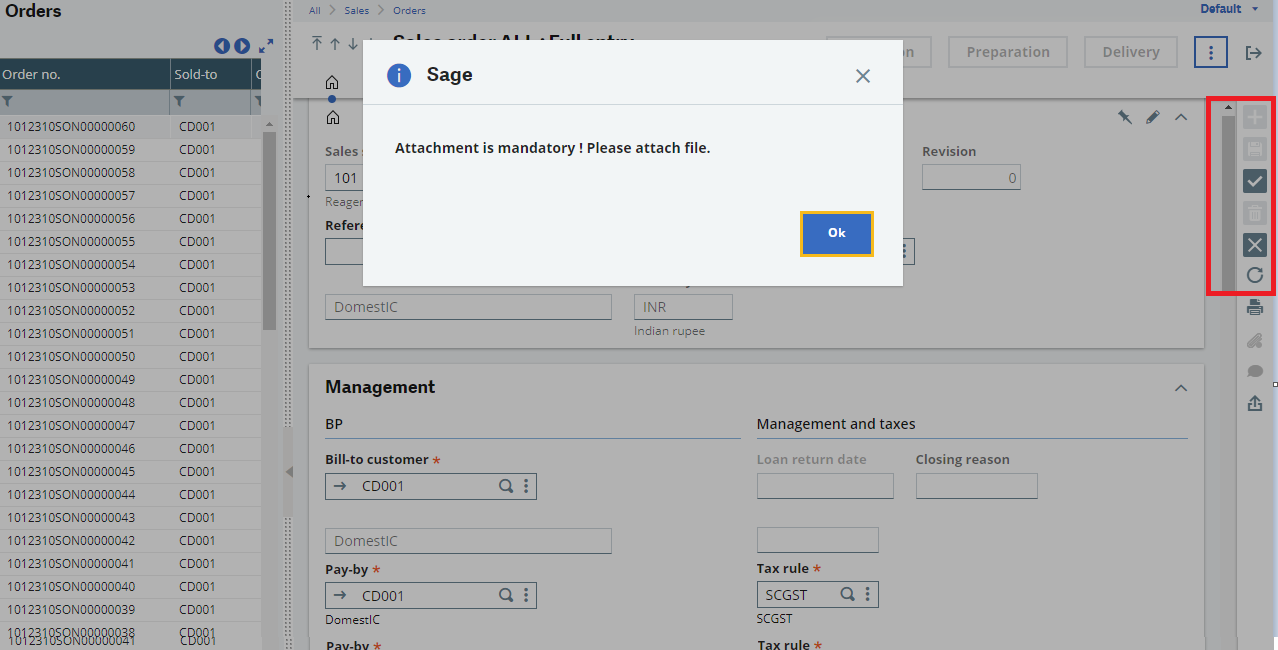Toggle the filter on the Order no. column

[8, 101]
